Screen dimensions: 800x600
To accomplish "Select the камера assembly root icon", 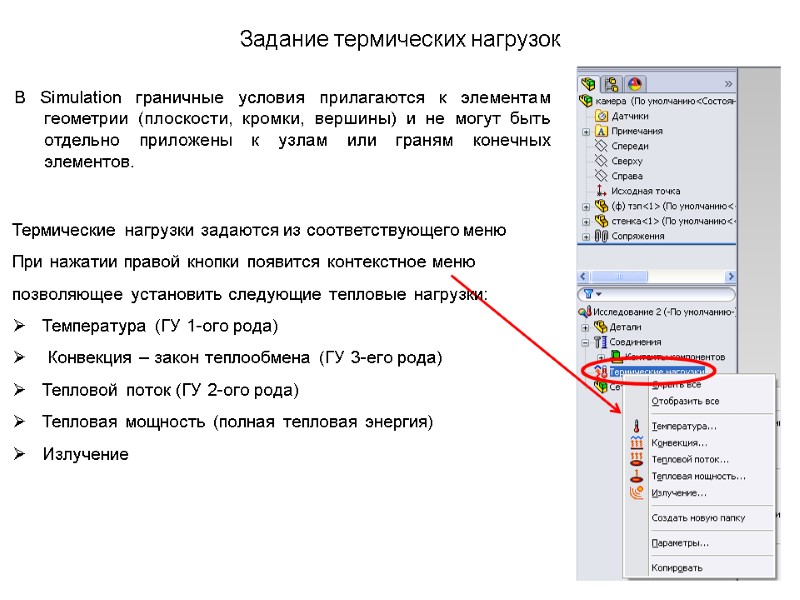I will [x=586, y=101].
